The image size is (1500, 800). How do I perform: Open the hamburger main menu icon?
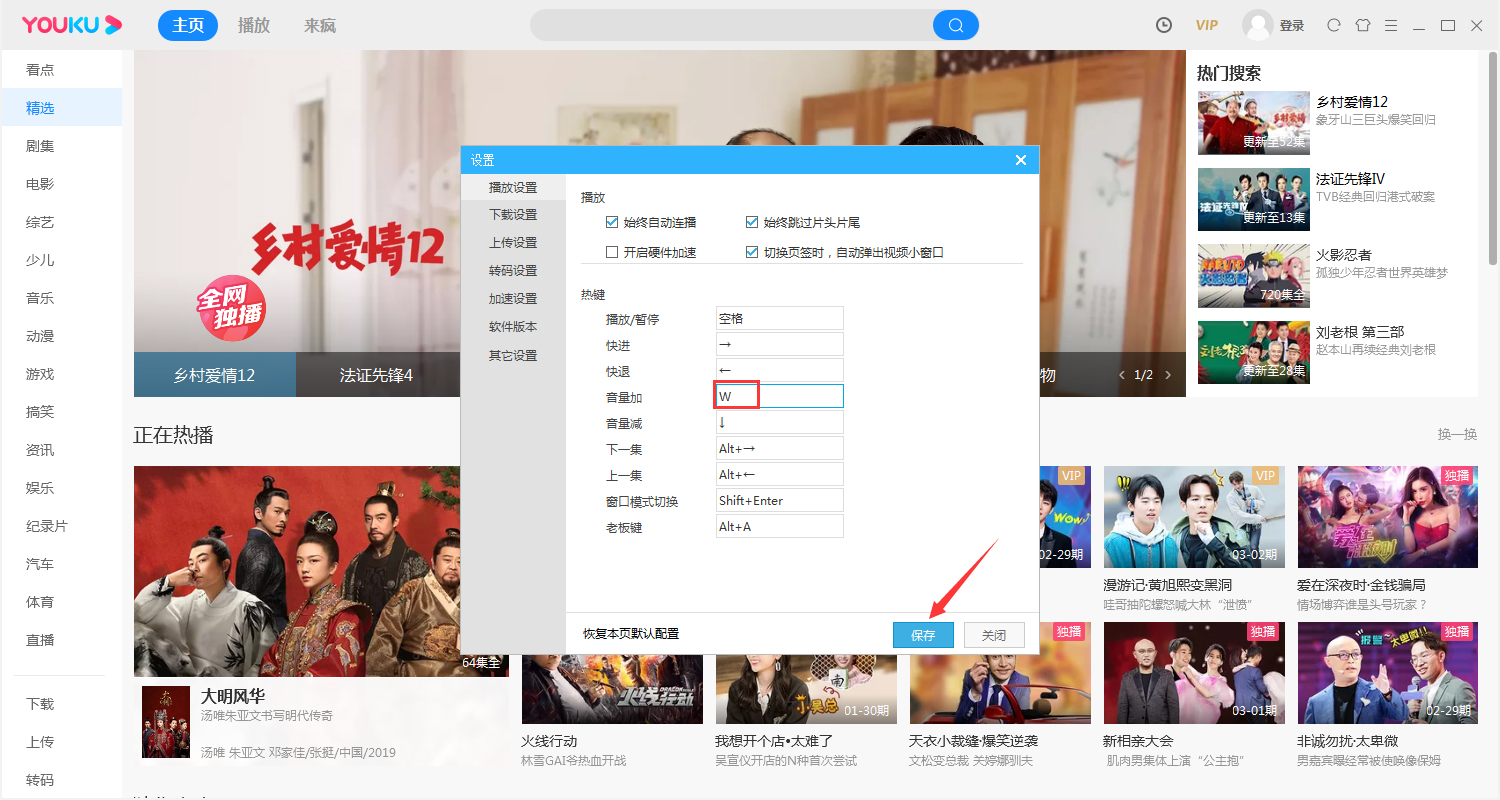[1391, 24]
